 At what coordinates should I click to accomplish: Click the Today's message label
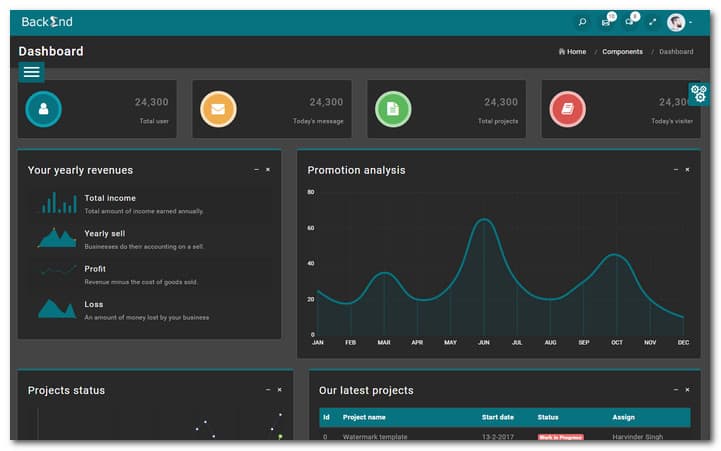click(318, 121)
